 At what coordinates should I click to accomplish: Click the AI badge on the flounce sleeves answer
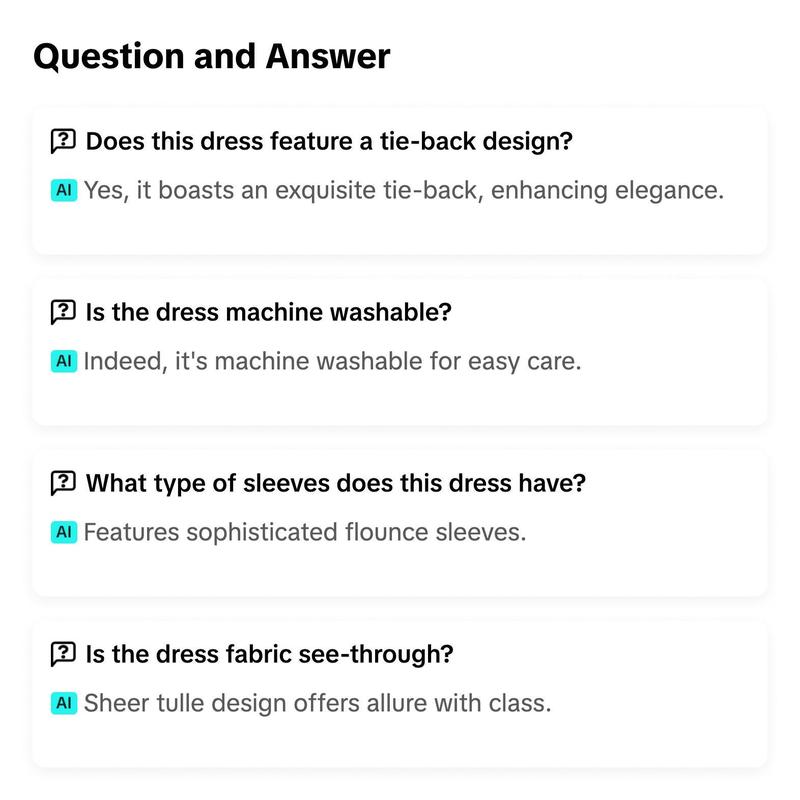pyautogui.click(x=64, y=532)
